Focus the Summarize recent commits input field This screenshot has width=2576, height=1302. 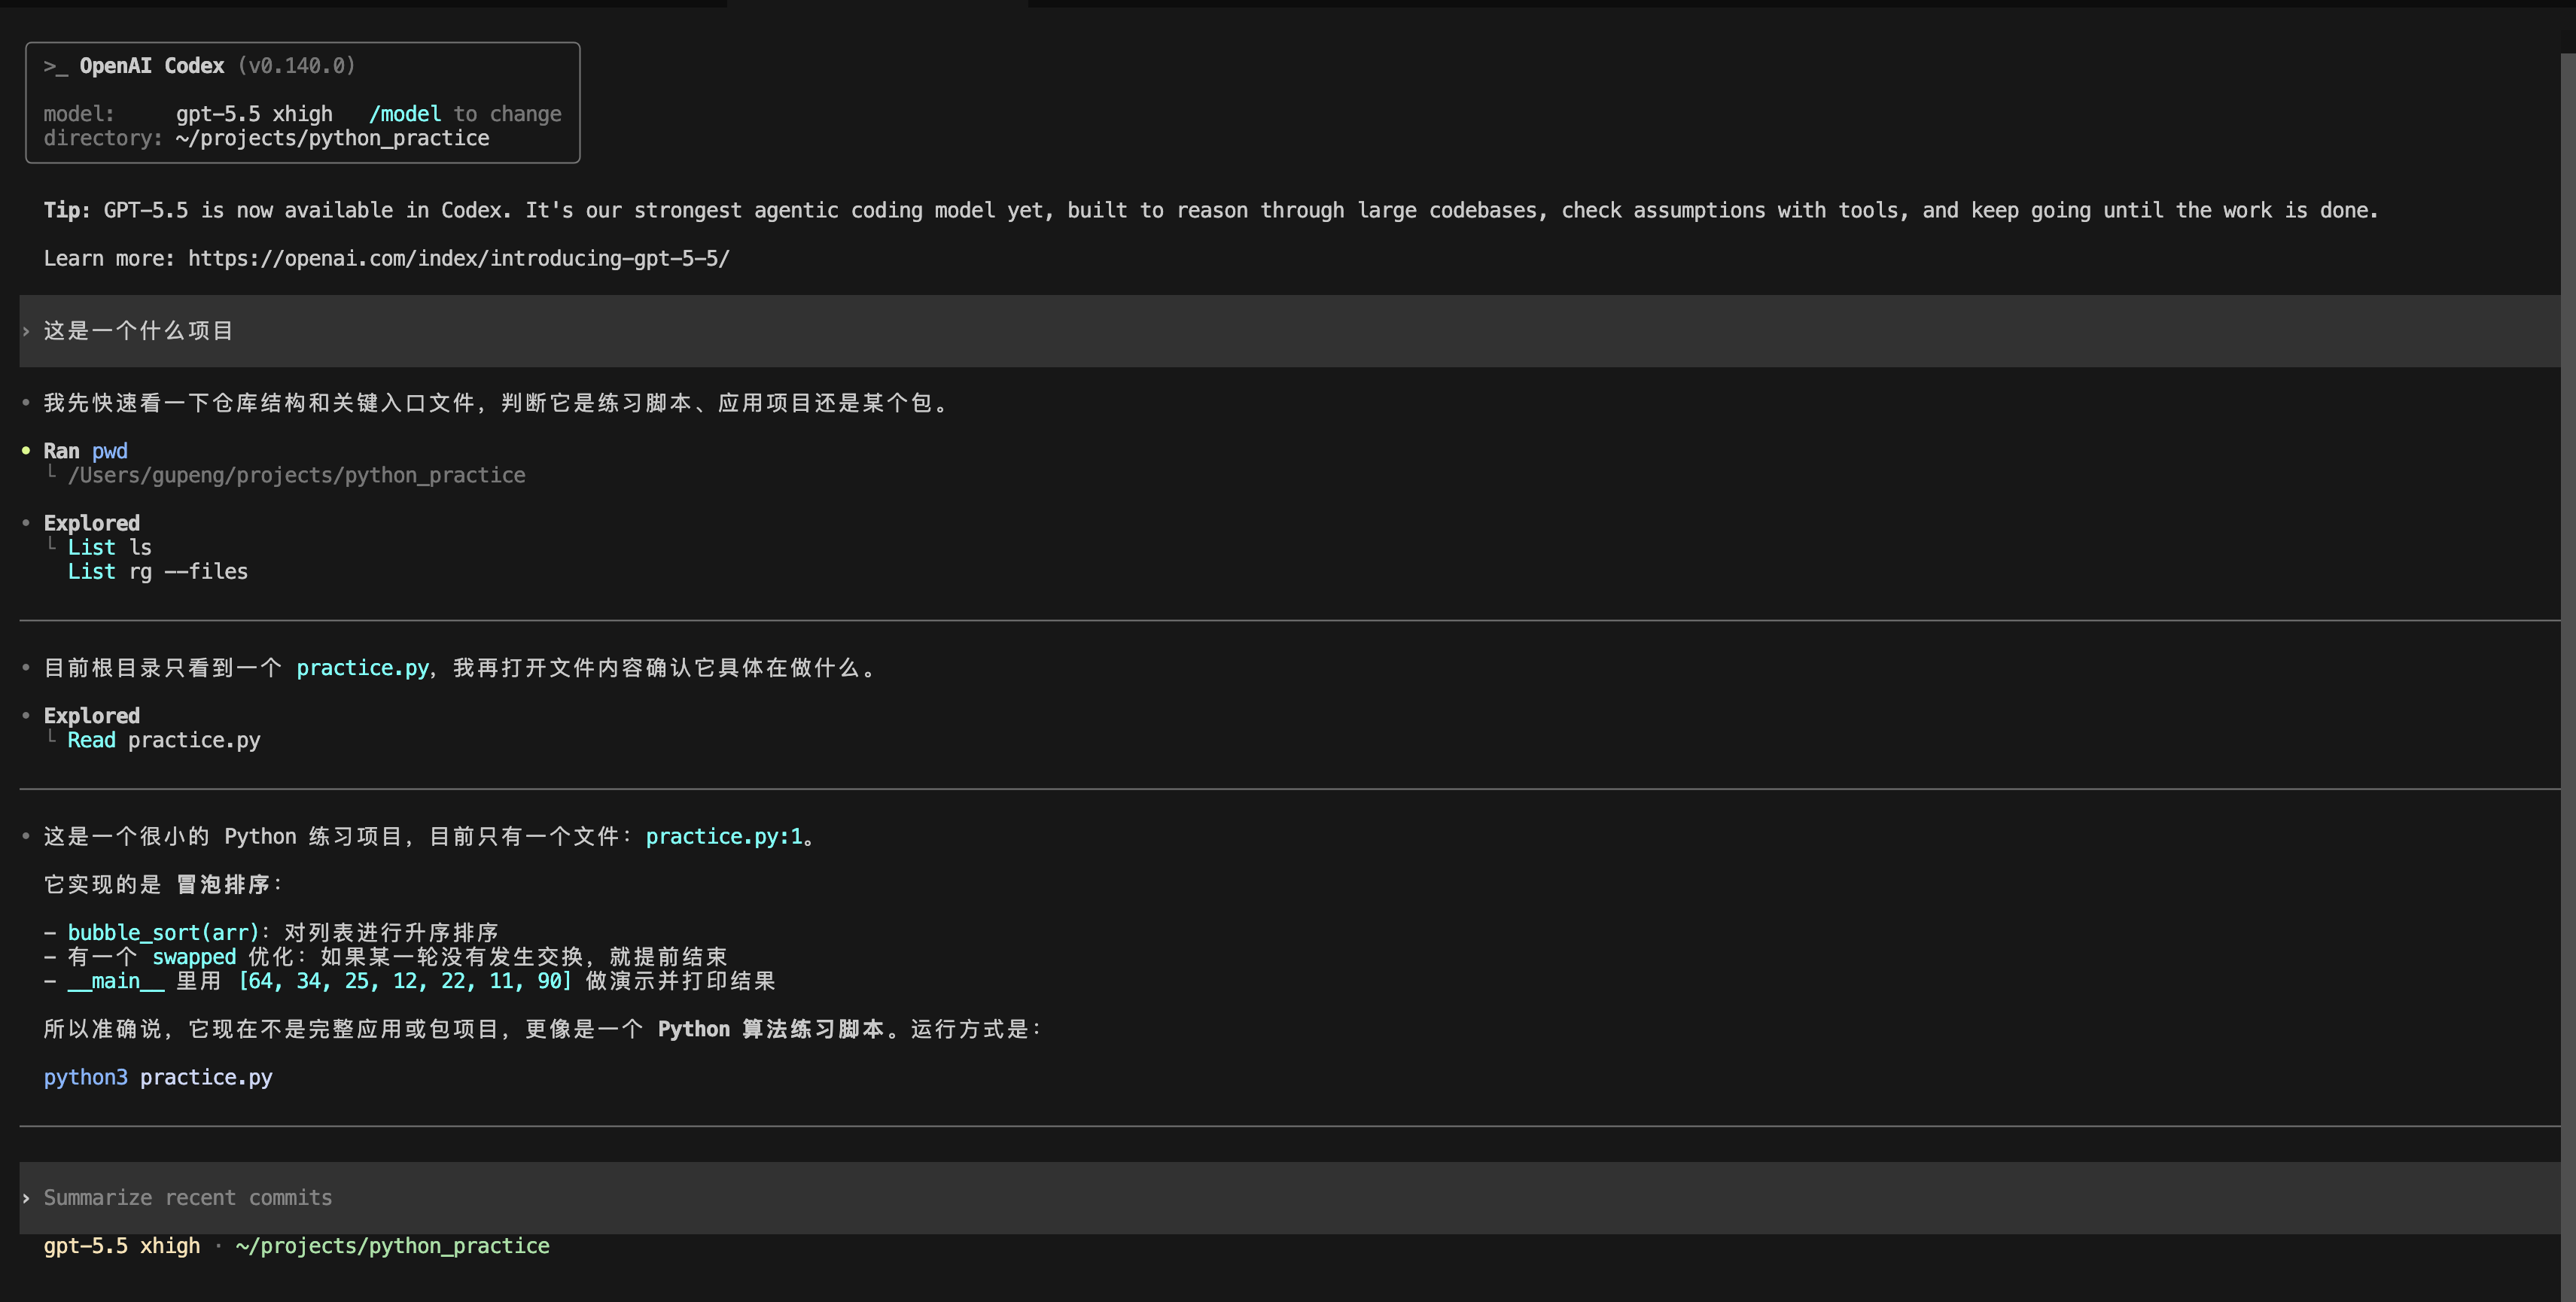1290,1197
